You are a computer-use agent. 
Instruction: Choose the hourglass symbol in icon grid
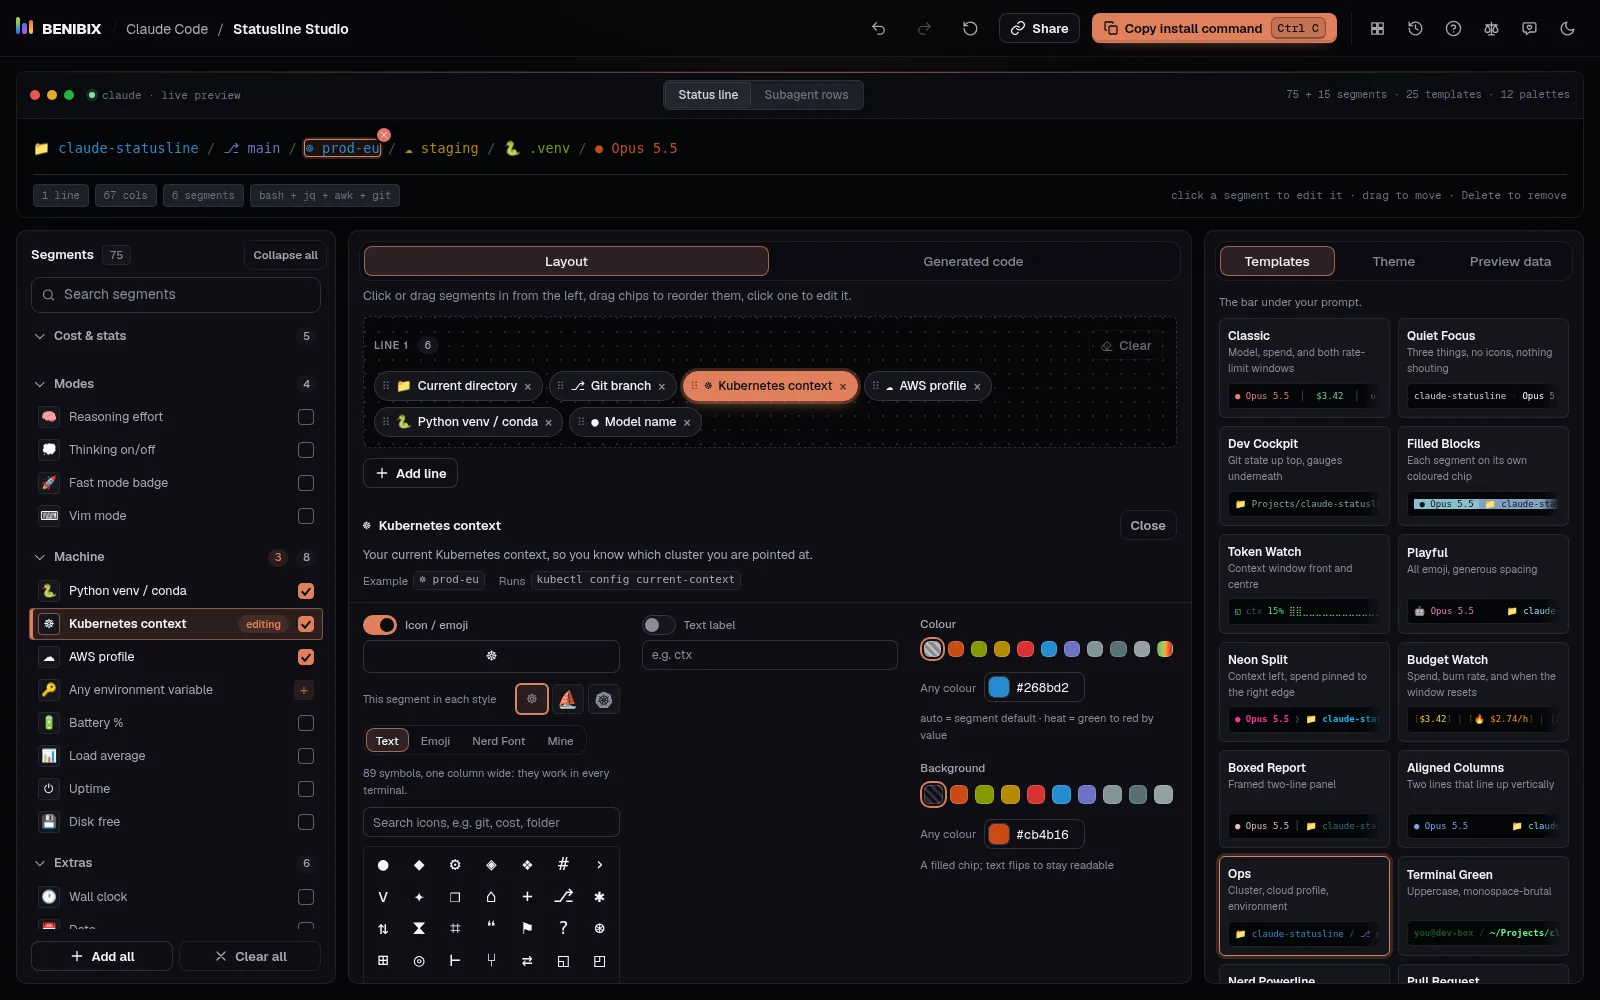[x=419, y=929]
